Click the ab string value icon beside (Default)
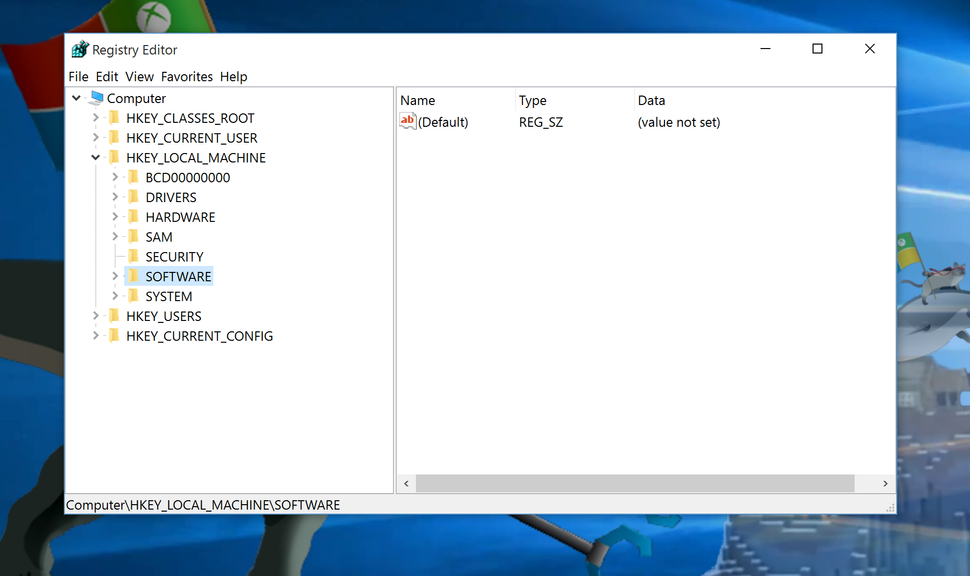Viewport: 970px width, 576px height. pos(407,121)
